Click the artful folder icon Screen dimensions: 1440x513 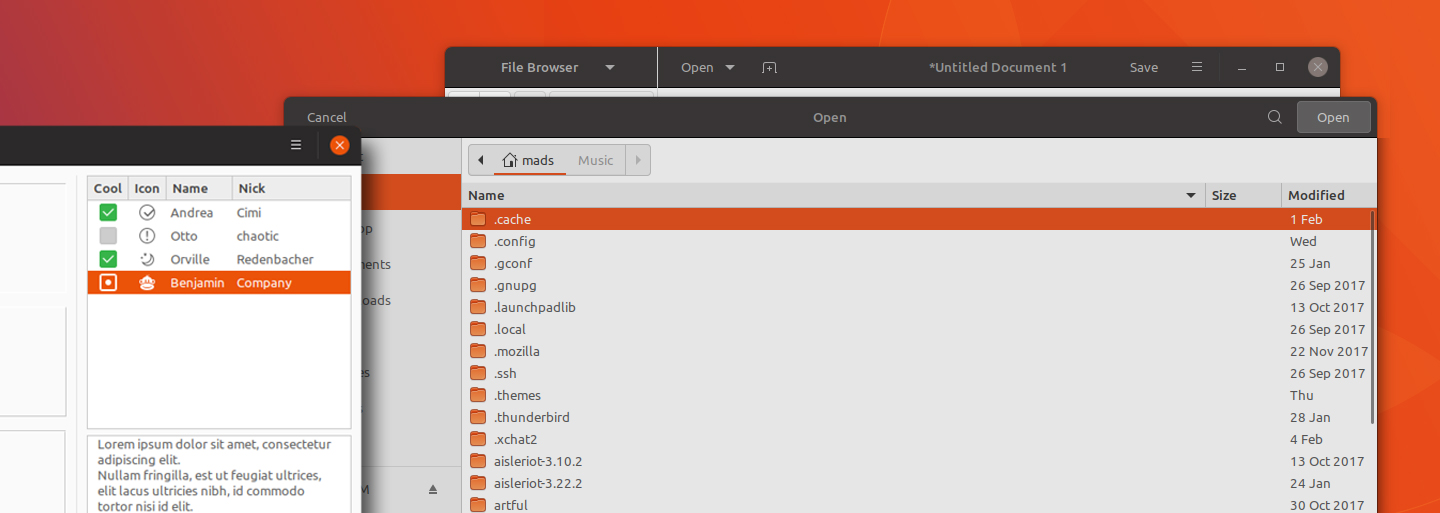point(478,505)
